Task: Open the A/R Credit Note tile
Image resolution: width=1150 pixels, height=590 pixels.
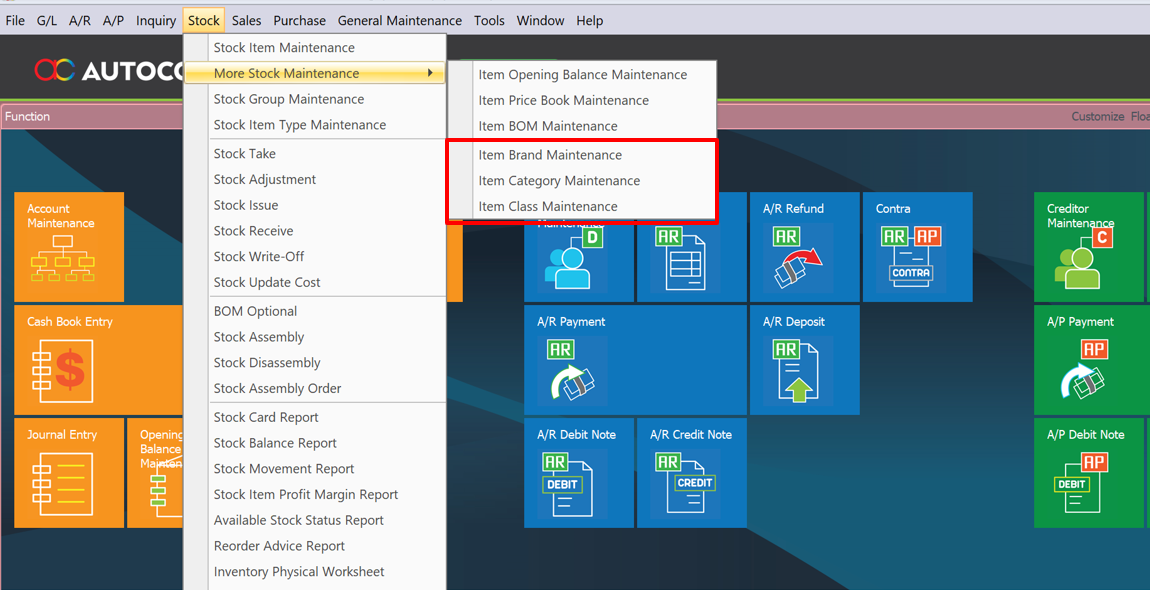Action: (692, 473)
